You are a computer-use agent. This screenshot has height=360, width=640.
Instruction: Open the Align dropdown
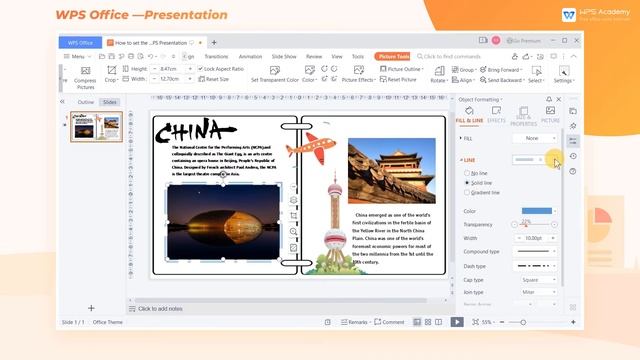click(x=463, y=80)
